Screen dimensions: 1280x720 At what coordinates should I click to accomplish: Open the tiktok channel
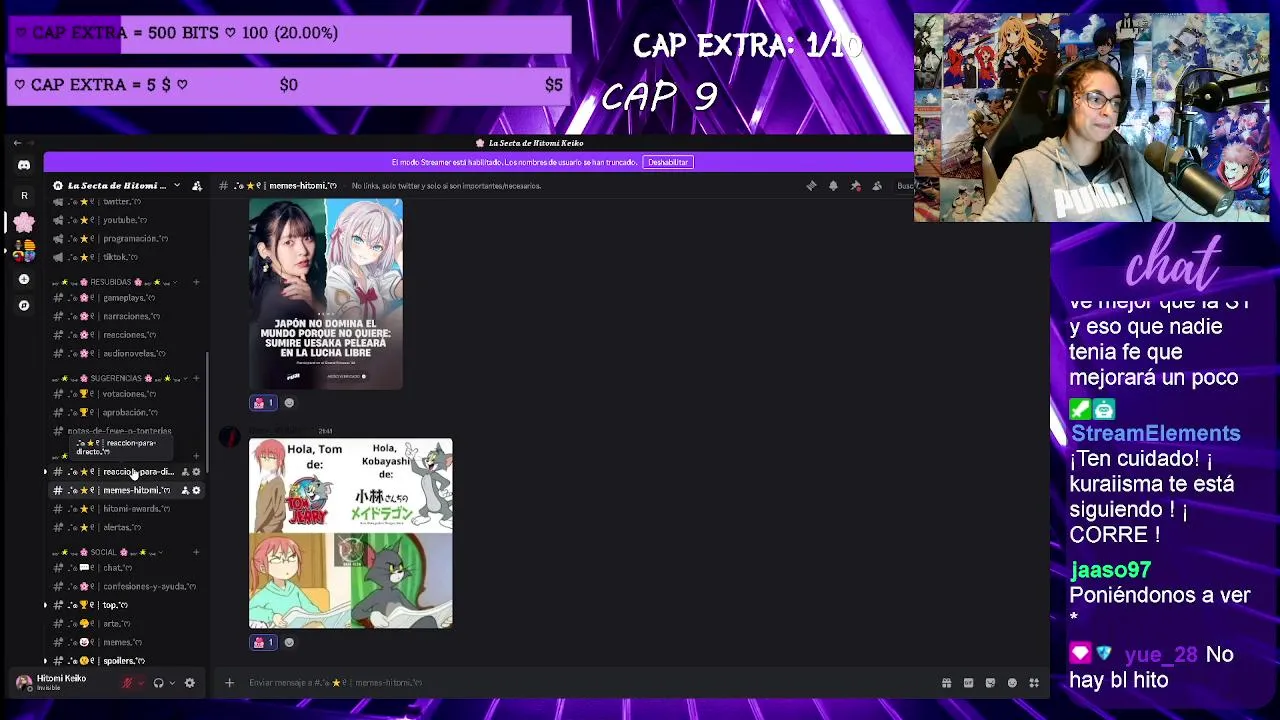[127, 257]
